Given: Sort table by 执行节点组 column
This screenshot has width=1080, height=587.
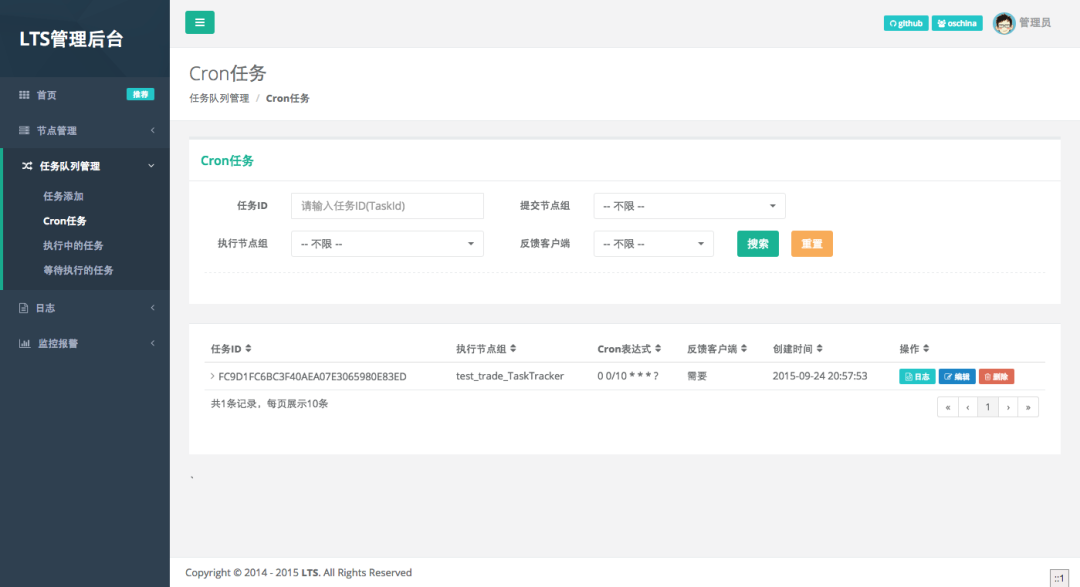Looking at the screenshot, I should pyautogui.click(x=486, y=349).
